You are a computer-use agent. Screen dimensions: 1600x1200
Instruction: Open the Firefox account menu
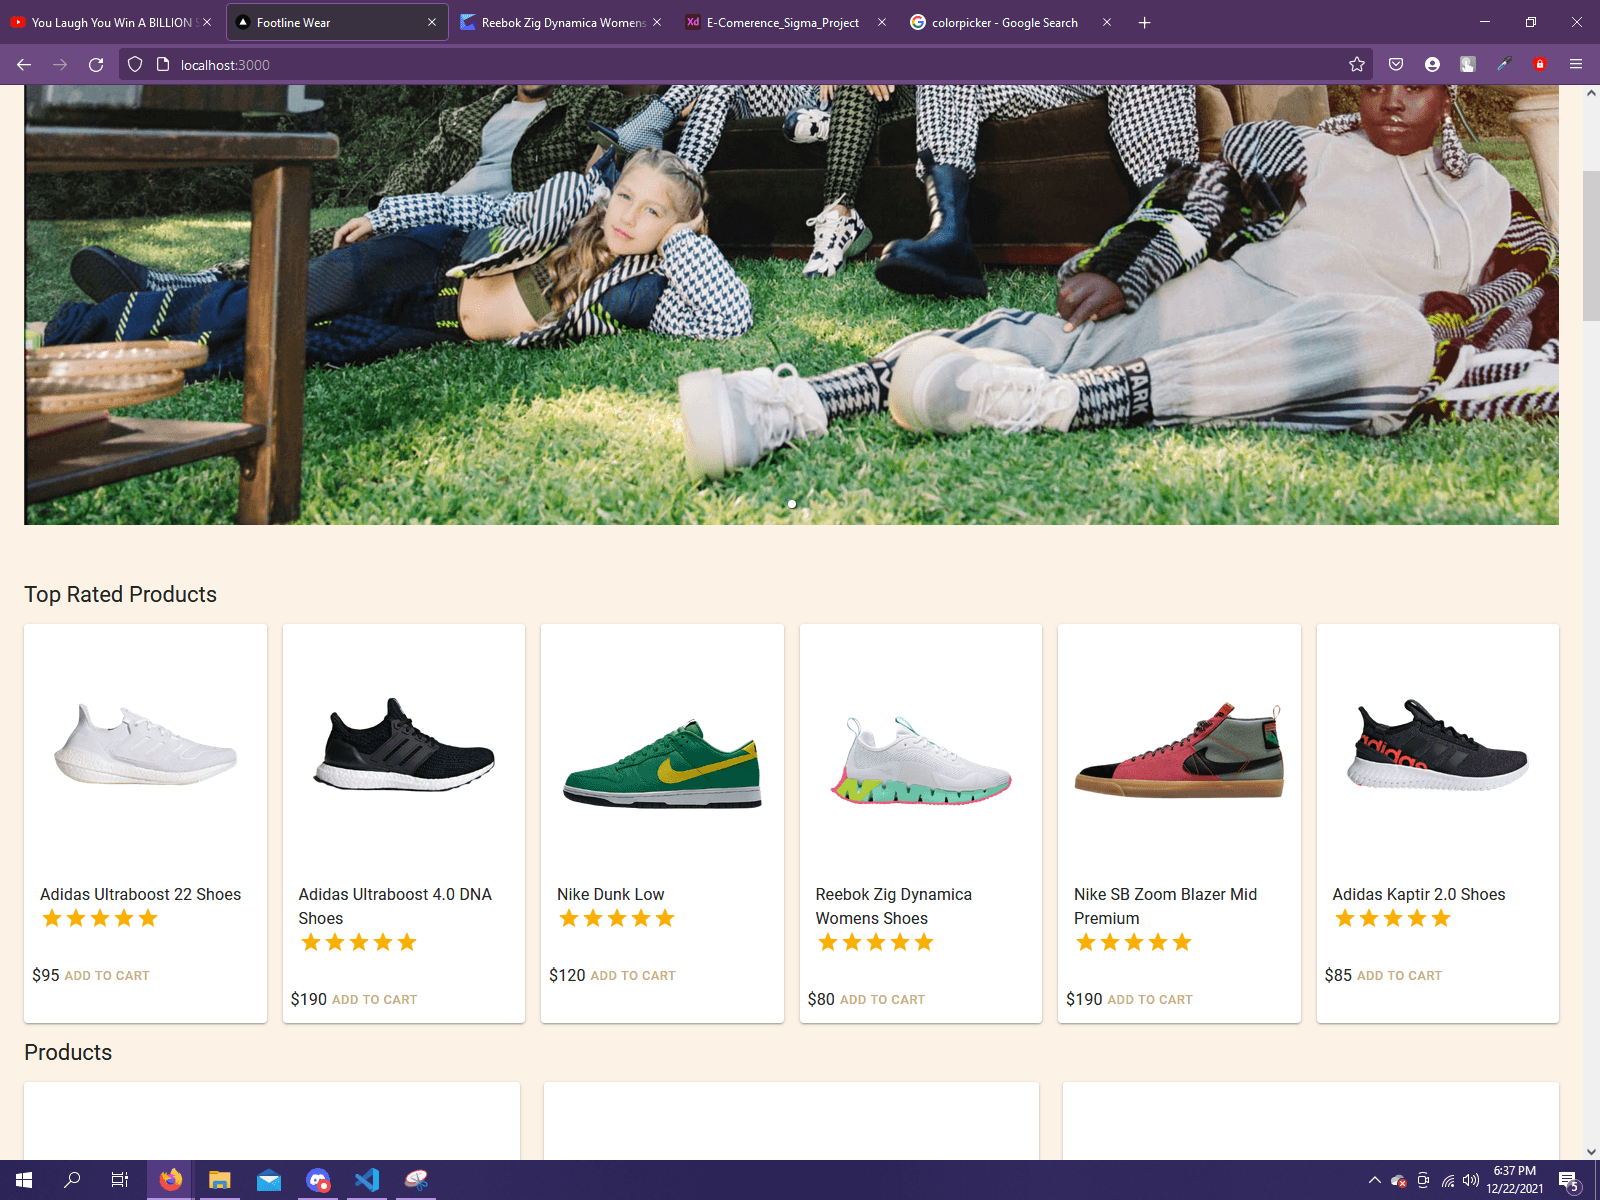tap(1432, 64)
